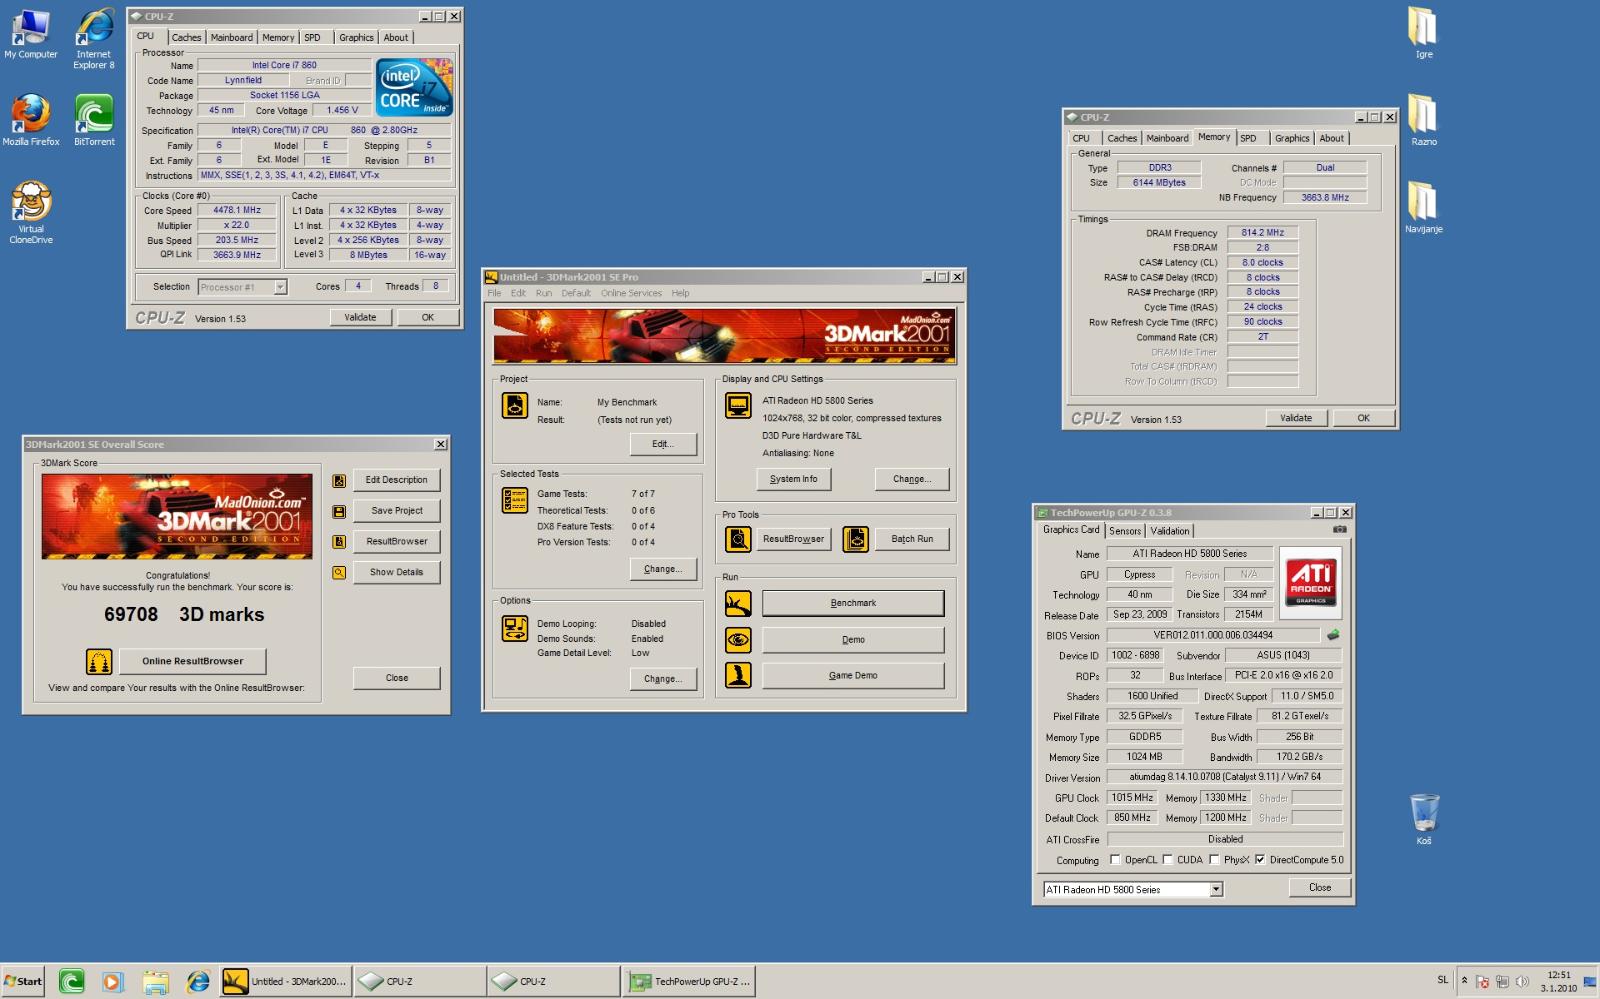Switch to Validation tab in GPU-Z
This screenshot has width=1600, height=999.
pyautogui.click(x=1169, y=531)
